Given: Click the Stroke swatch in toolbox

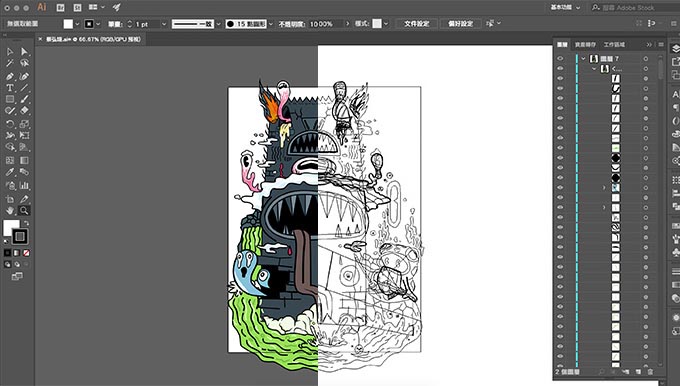Looking at the screenshot, I should coord(20,236).
